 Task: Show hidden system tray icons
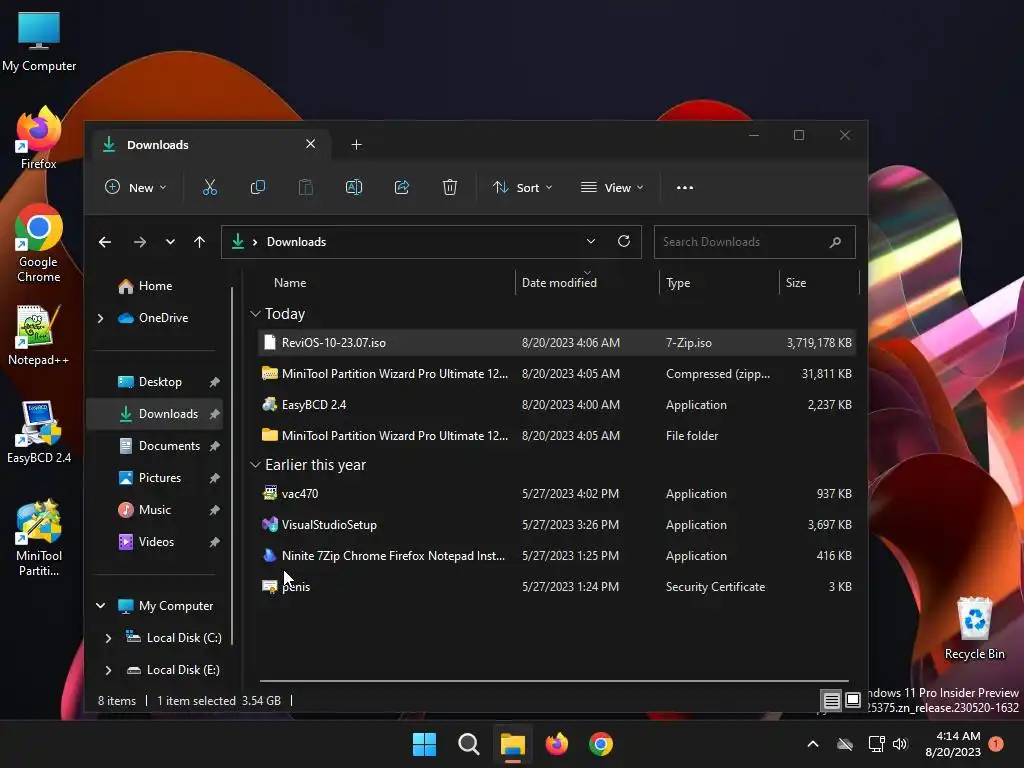coord(813,744)
